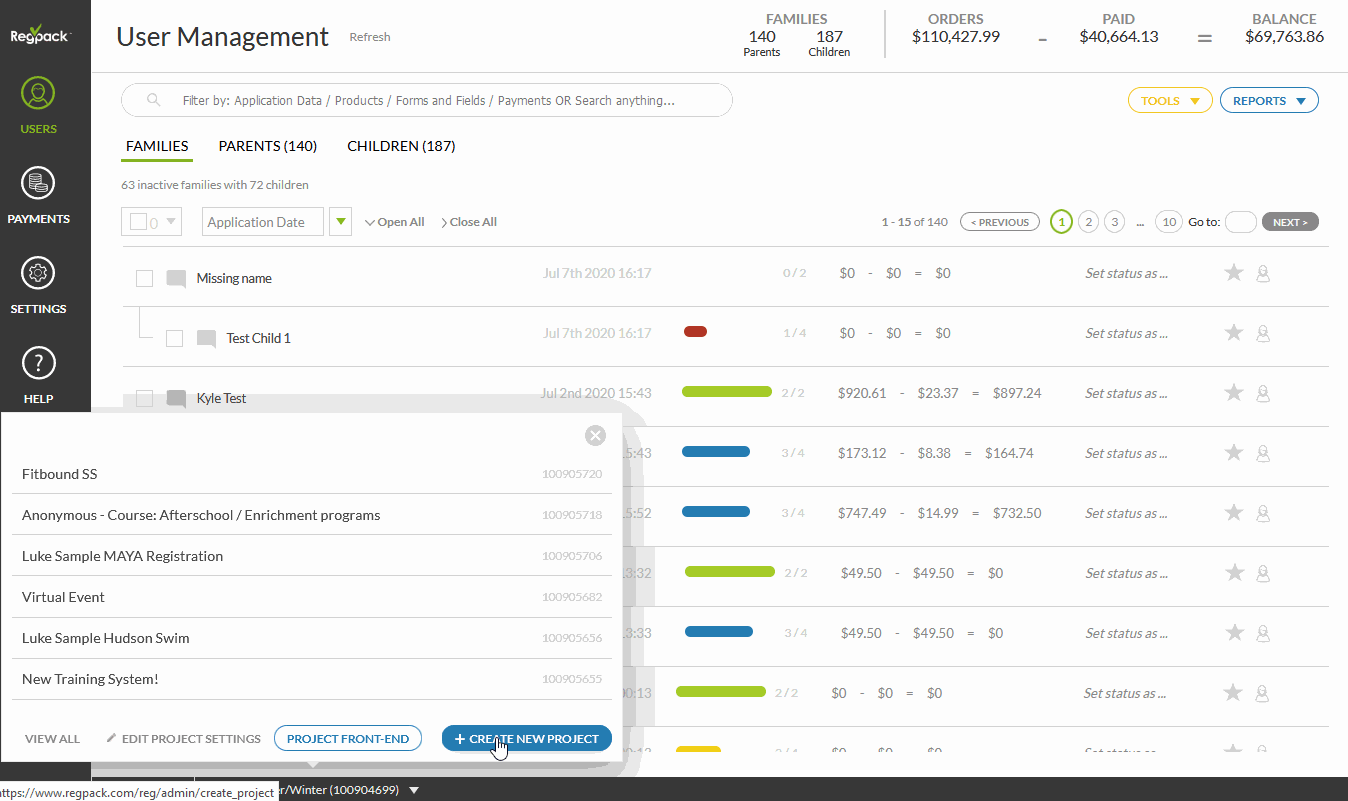1348x801 pixels.
Task: Click the Project Front-End button
Action: (347, 739)
